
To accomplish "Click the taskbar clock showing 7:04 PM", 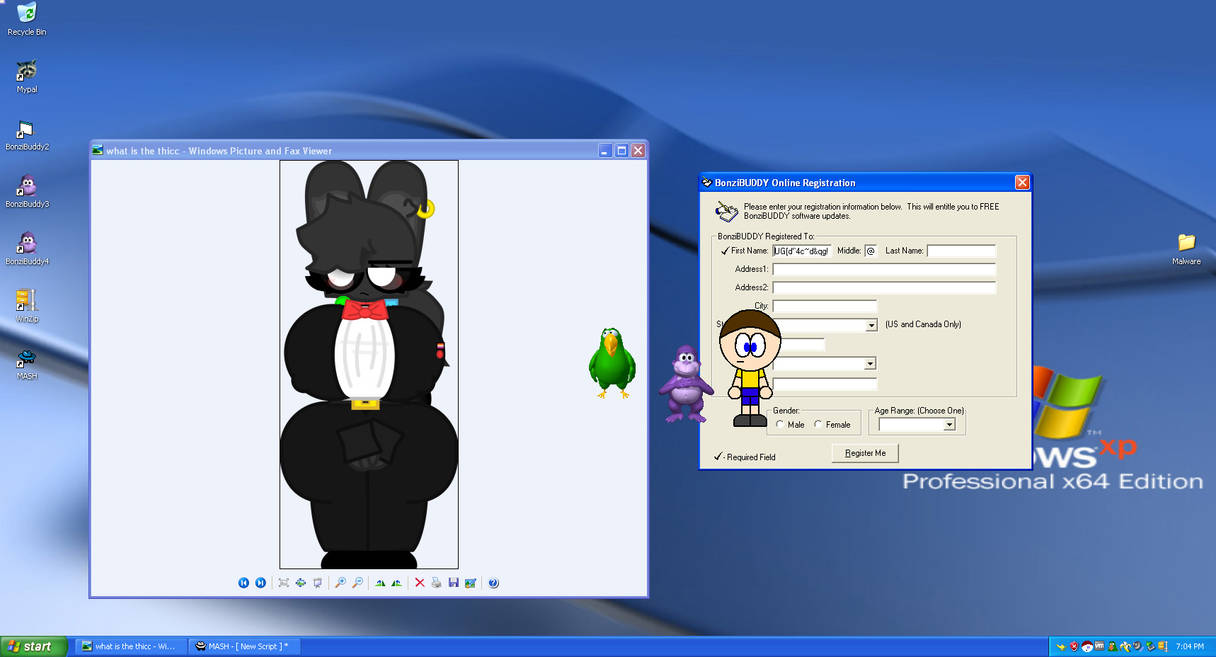I will click(1190, 647).
